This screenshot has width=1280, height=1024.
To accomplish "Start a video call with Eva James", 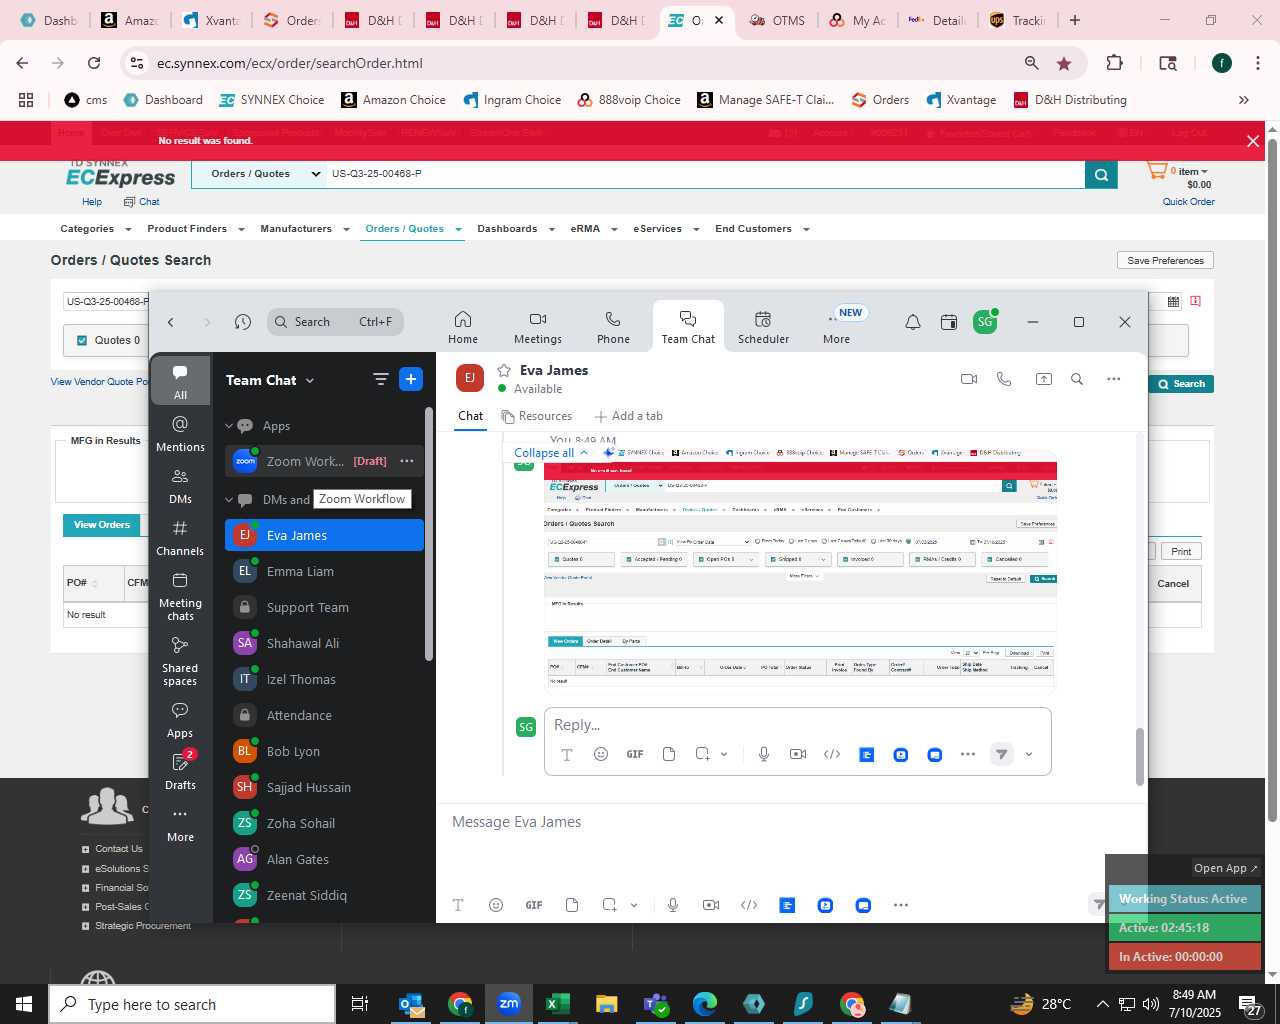I will coord(968,379).
